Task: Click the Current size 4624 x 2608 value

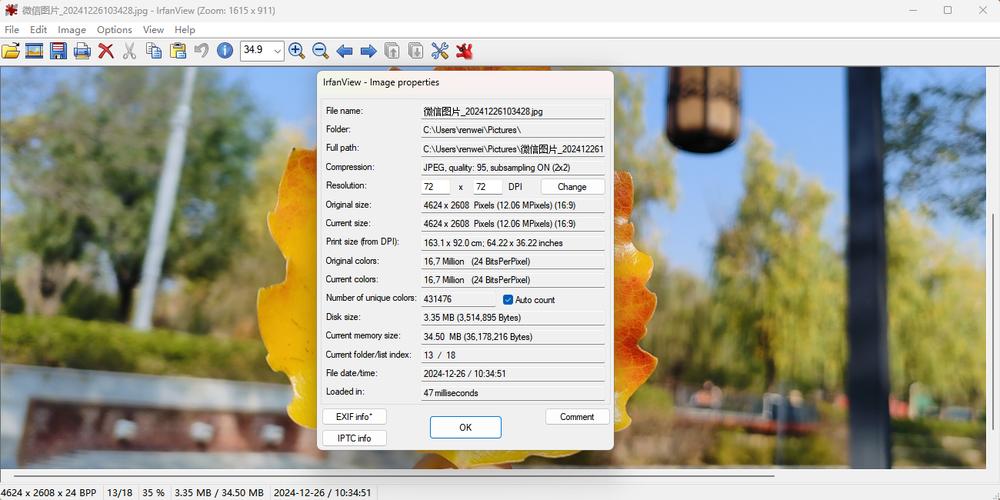Action: pos(513,224)
